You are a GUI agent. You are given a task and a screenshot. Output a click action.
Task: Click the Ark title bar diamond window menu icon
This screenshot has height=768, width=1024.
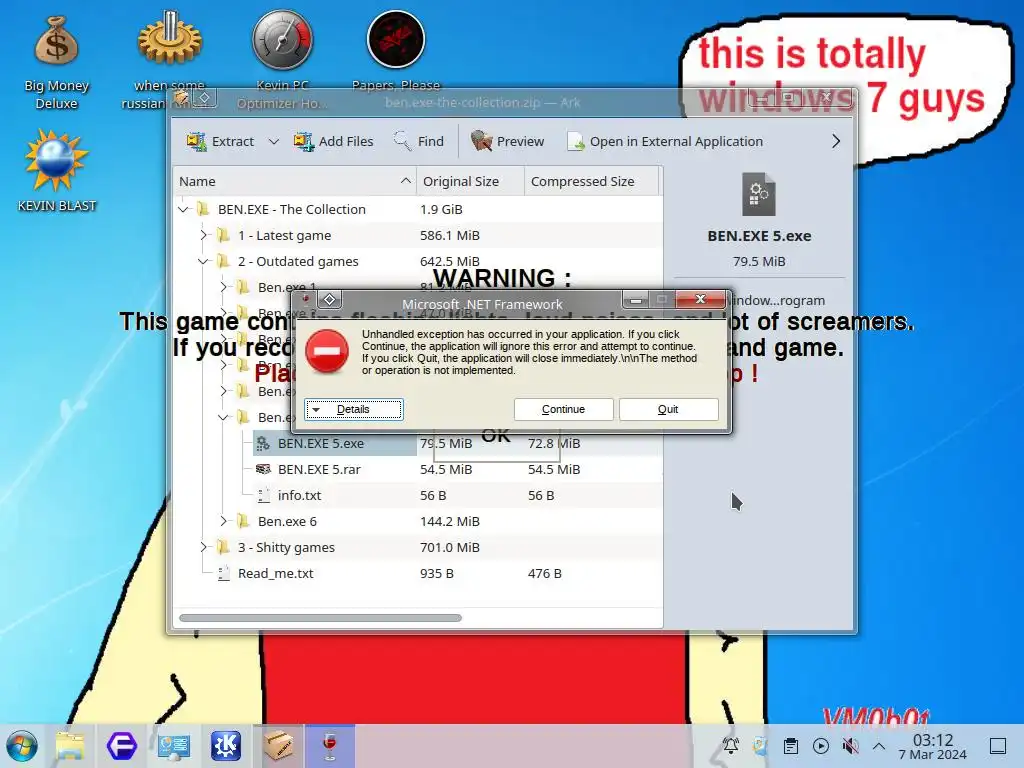(x=204, y=99)
